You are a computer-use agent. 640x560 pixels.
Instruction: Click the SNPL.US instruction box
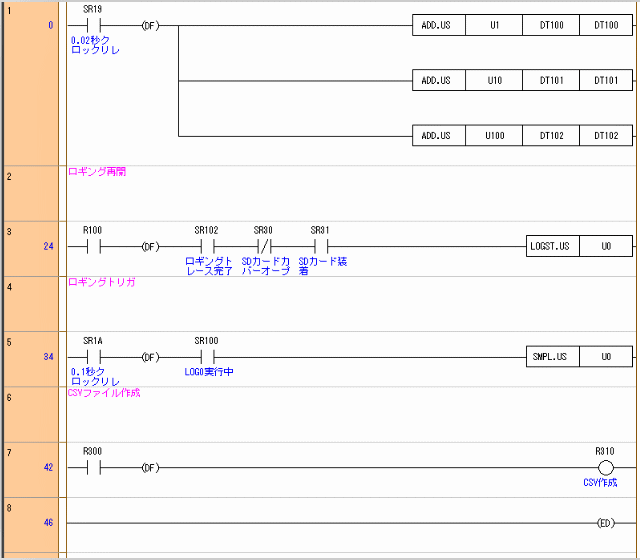[552, 357]
